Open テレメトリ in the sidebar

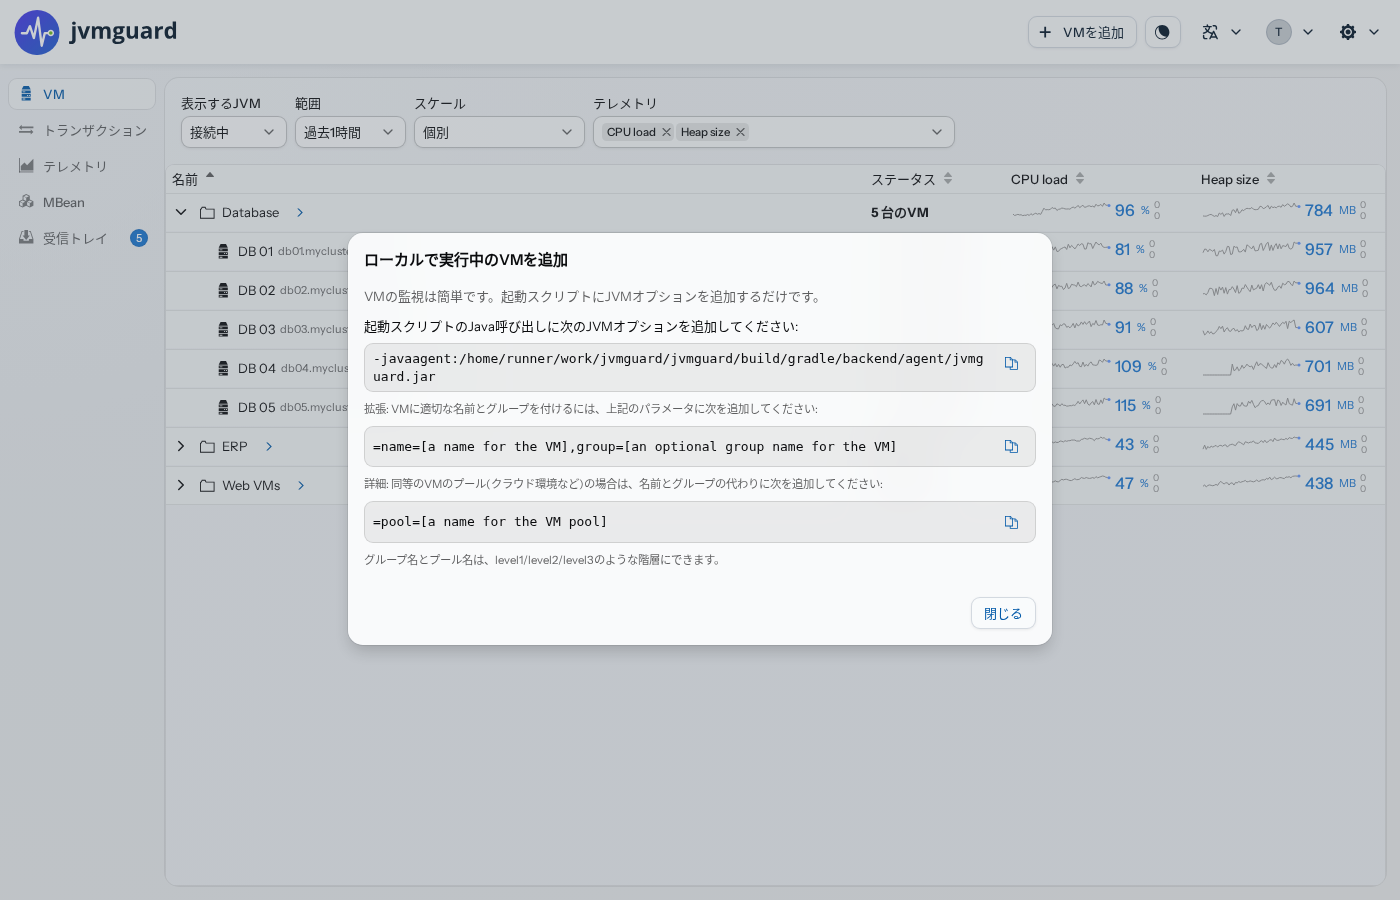coord(82,166)
